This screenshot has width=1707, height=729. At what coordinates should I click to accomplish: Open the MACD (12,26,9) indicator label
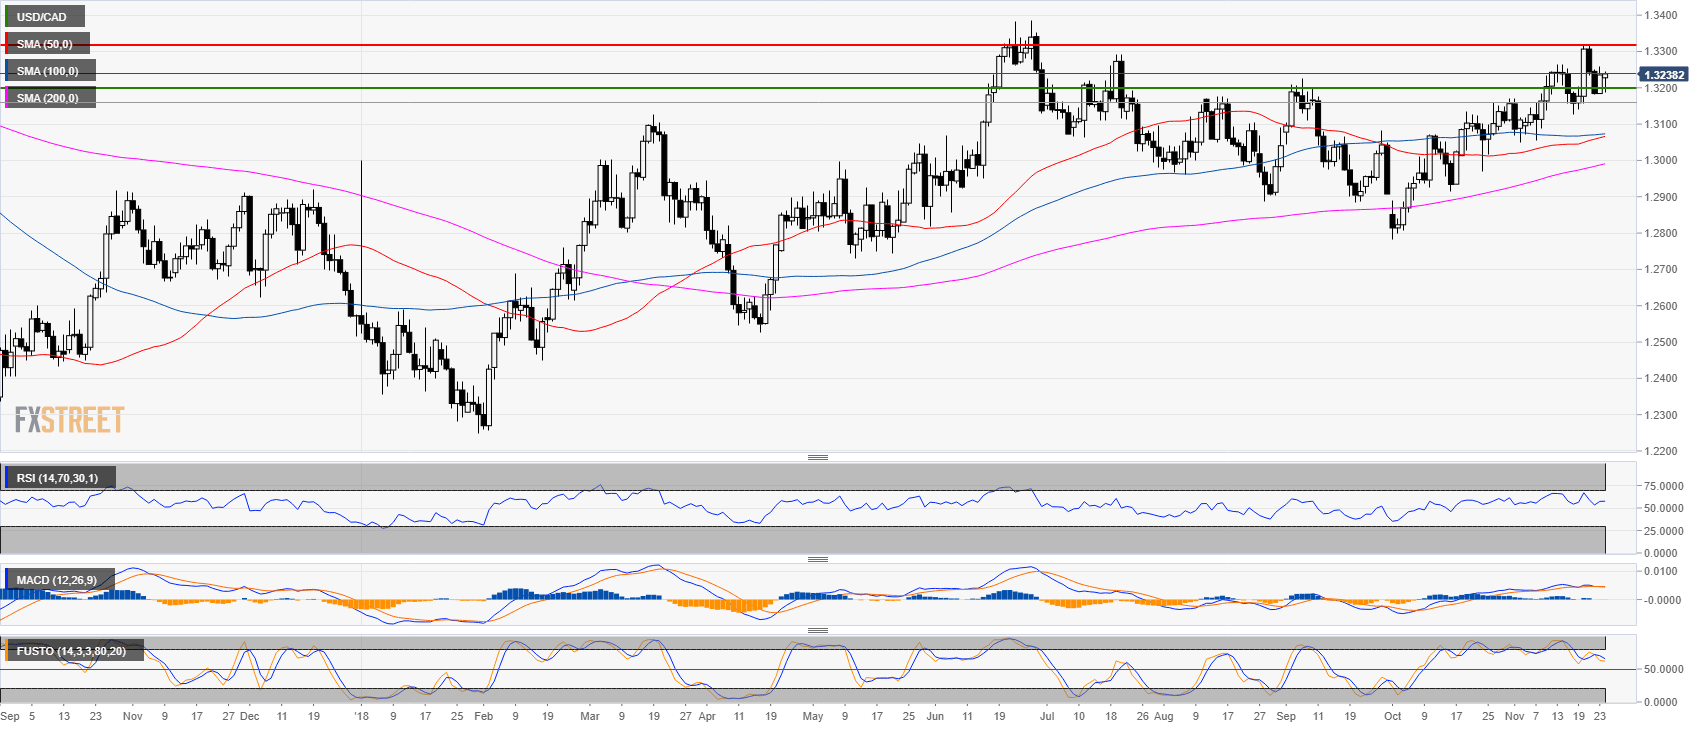(58, 580)
